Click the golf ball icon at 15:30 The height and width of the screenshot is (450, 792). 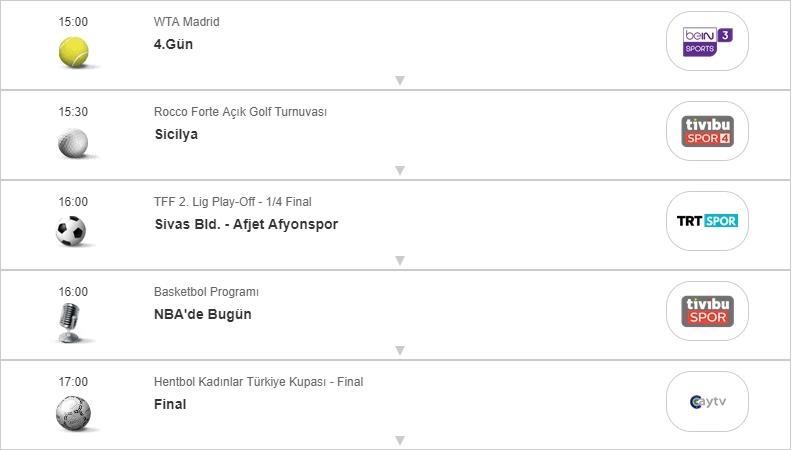click(x=73, y=142)
